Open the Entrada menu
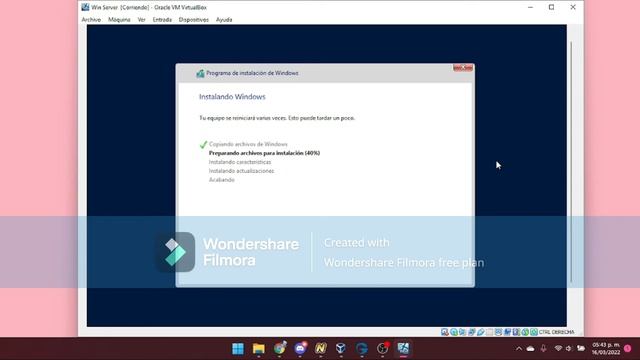The width and height of the screenshot is (640, 360). pos(162,20)
